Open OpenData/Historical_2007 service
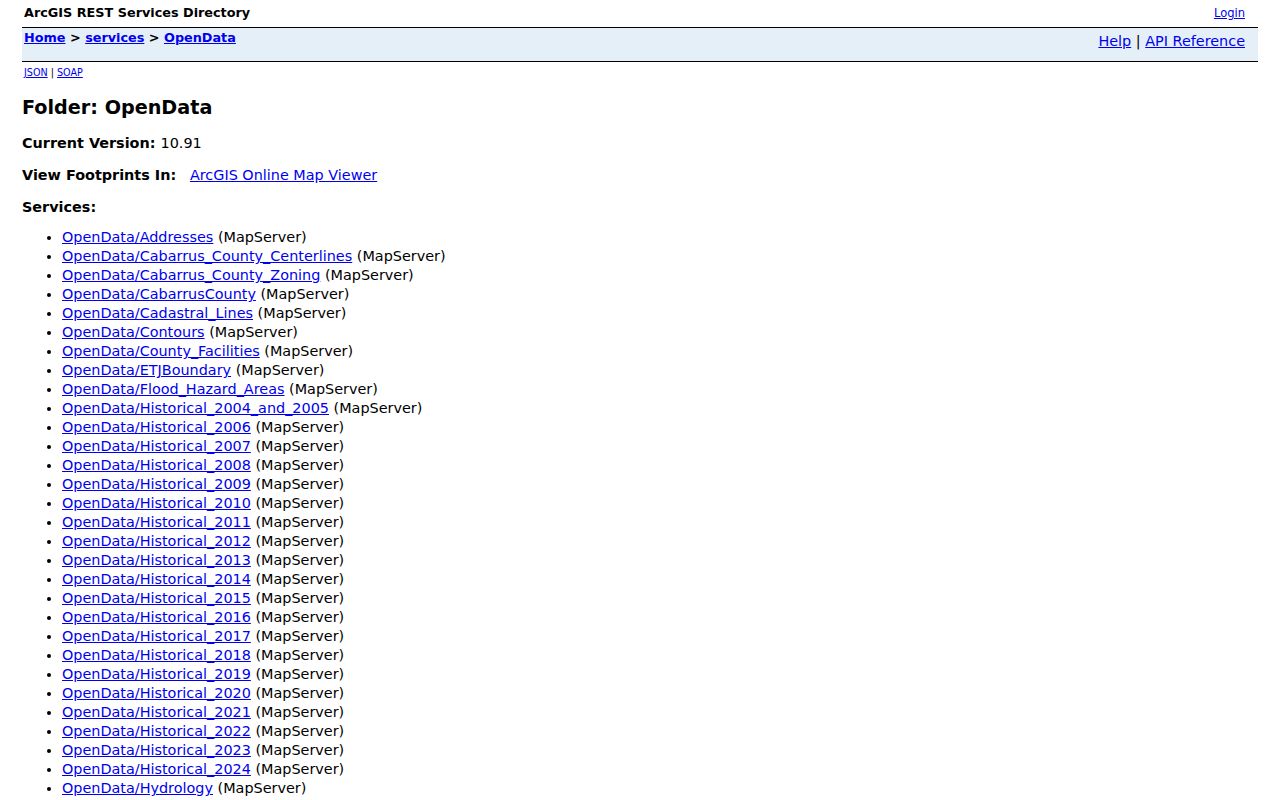Screen dimensions: 1280x800 tap(156, 446)
